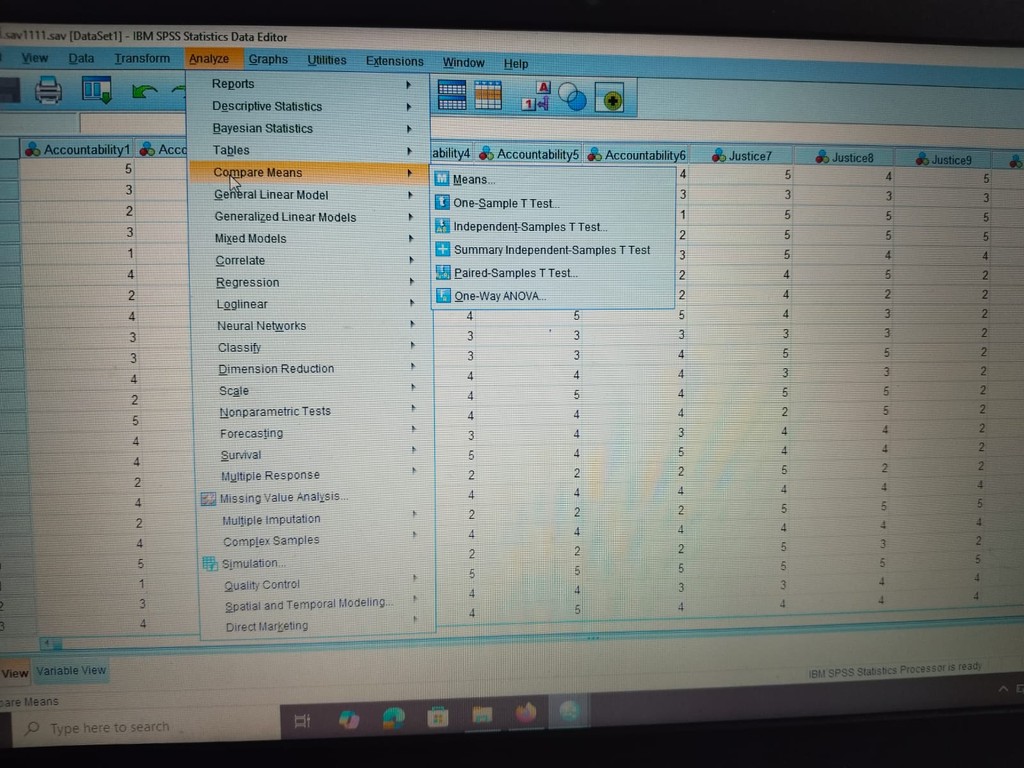Image resolution: width=1024 pixels, height=768 pixels.
Task: Open Microsoft Edge from the taskbar
Action: tap(393, 718)
